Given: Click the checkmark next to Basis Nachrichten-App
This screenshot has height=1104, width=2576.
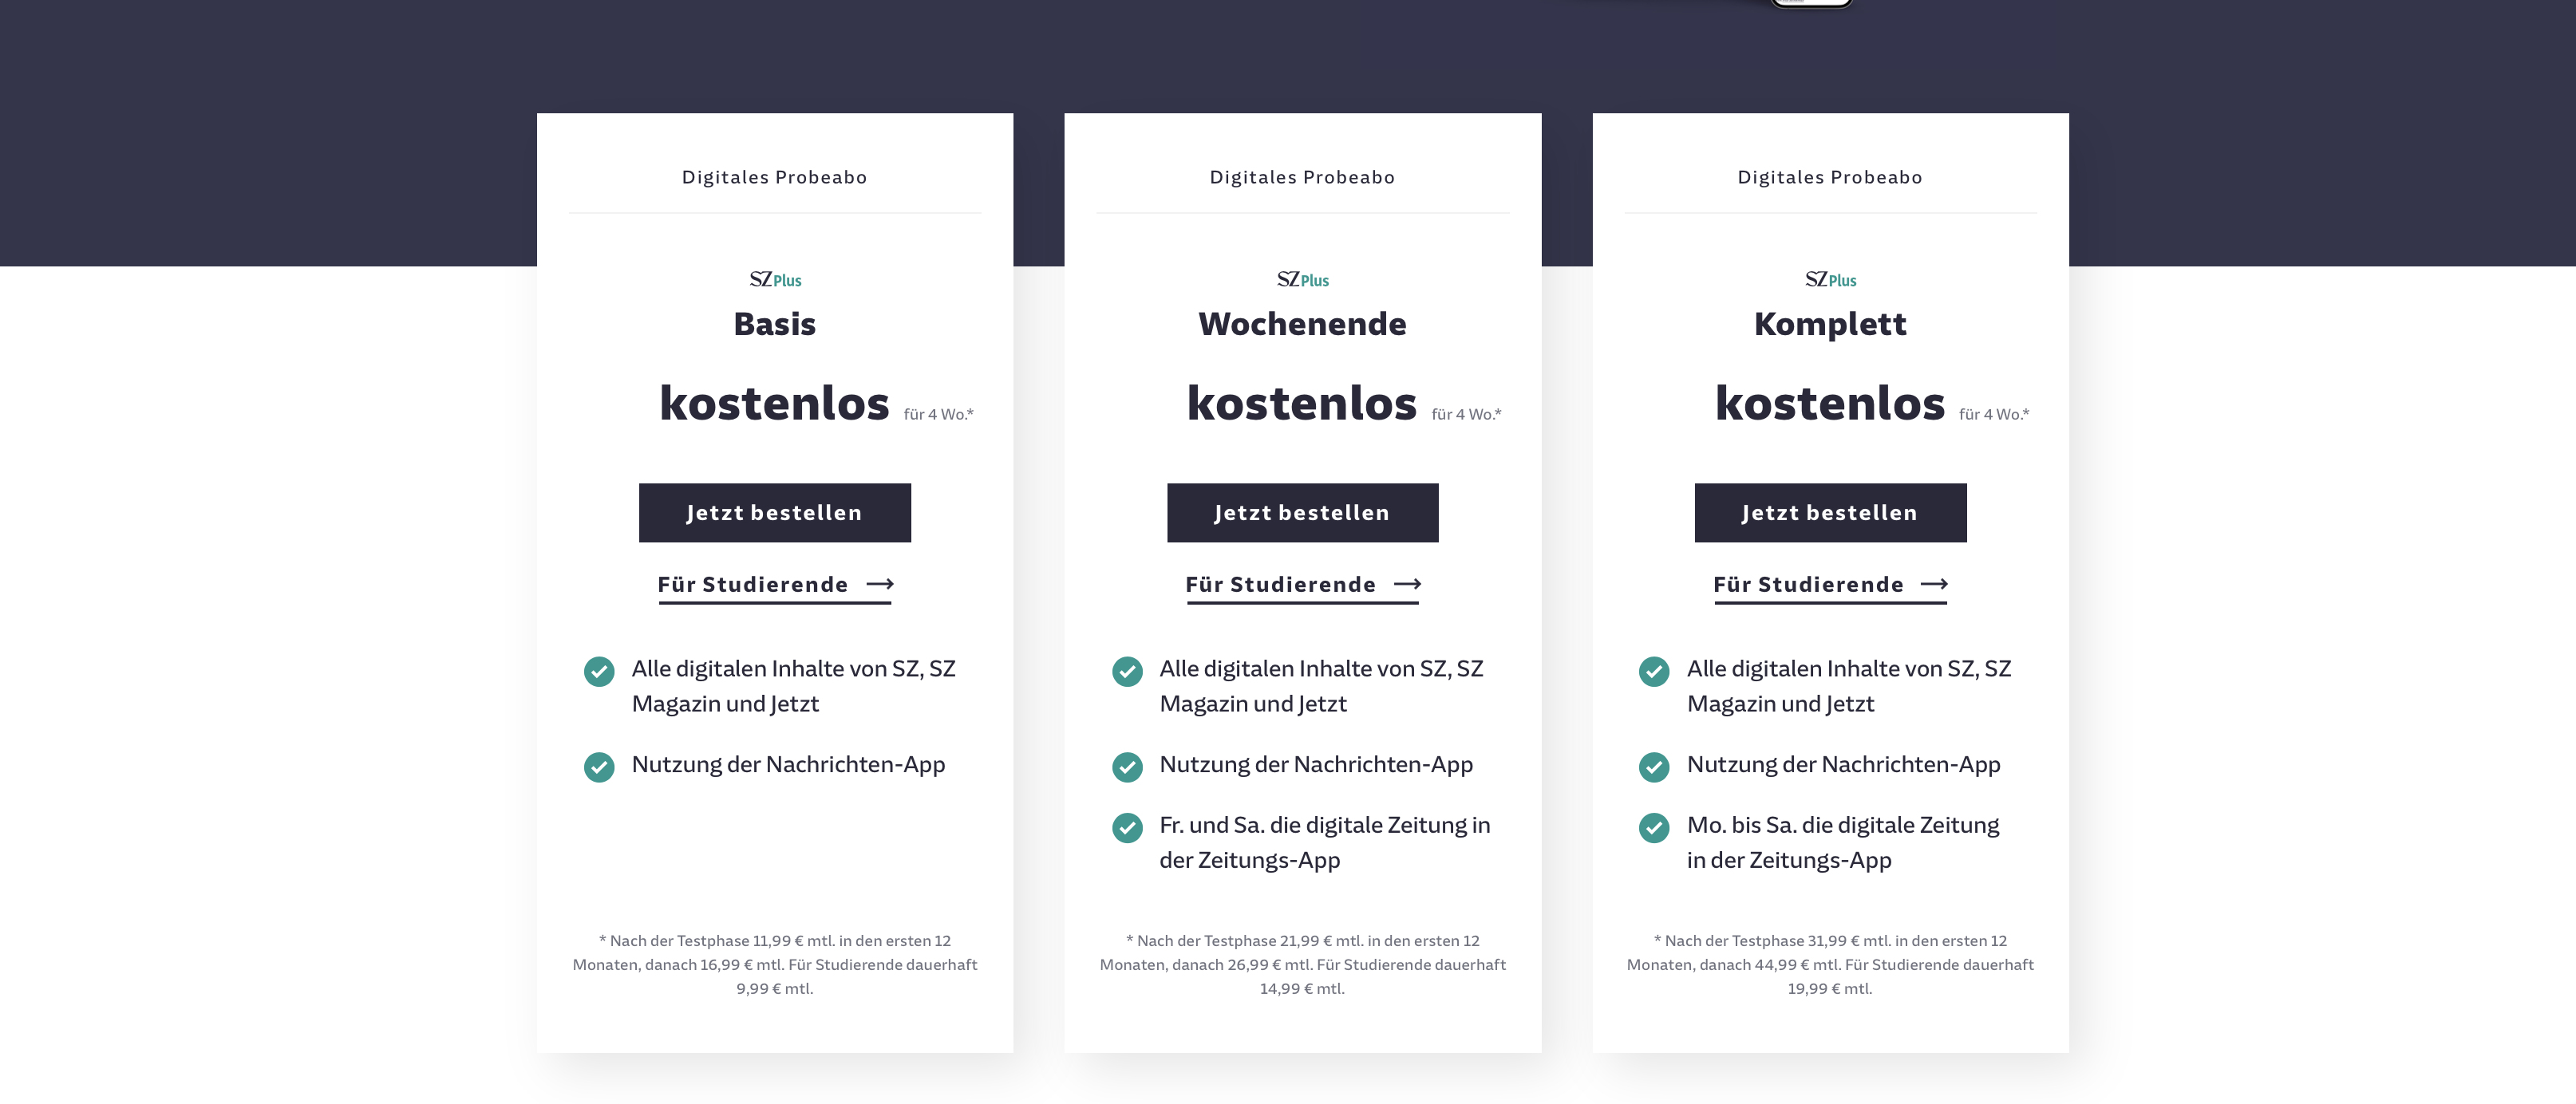Looking at the screenshot, I should 599,767.
